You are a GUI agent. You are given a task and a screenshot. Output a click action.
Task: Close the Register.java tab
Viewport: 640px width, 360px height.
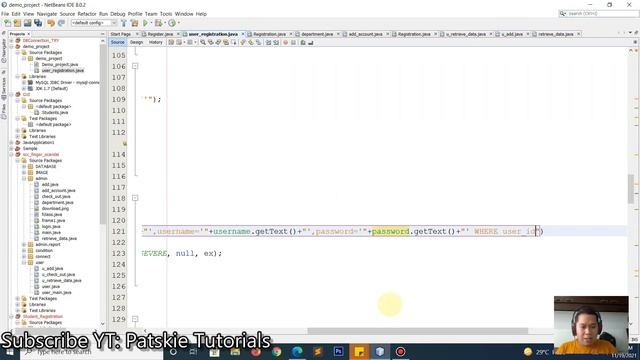point(178,34)
